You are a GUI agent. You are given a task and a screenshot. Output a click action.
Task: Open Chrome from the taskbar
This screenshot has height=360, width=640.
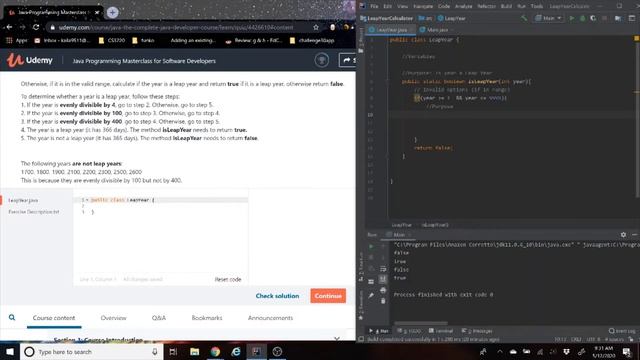(x=215, y=351)
